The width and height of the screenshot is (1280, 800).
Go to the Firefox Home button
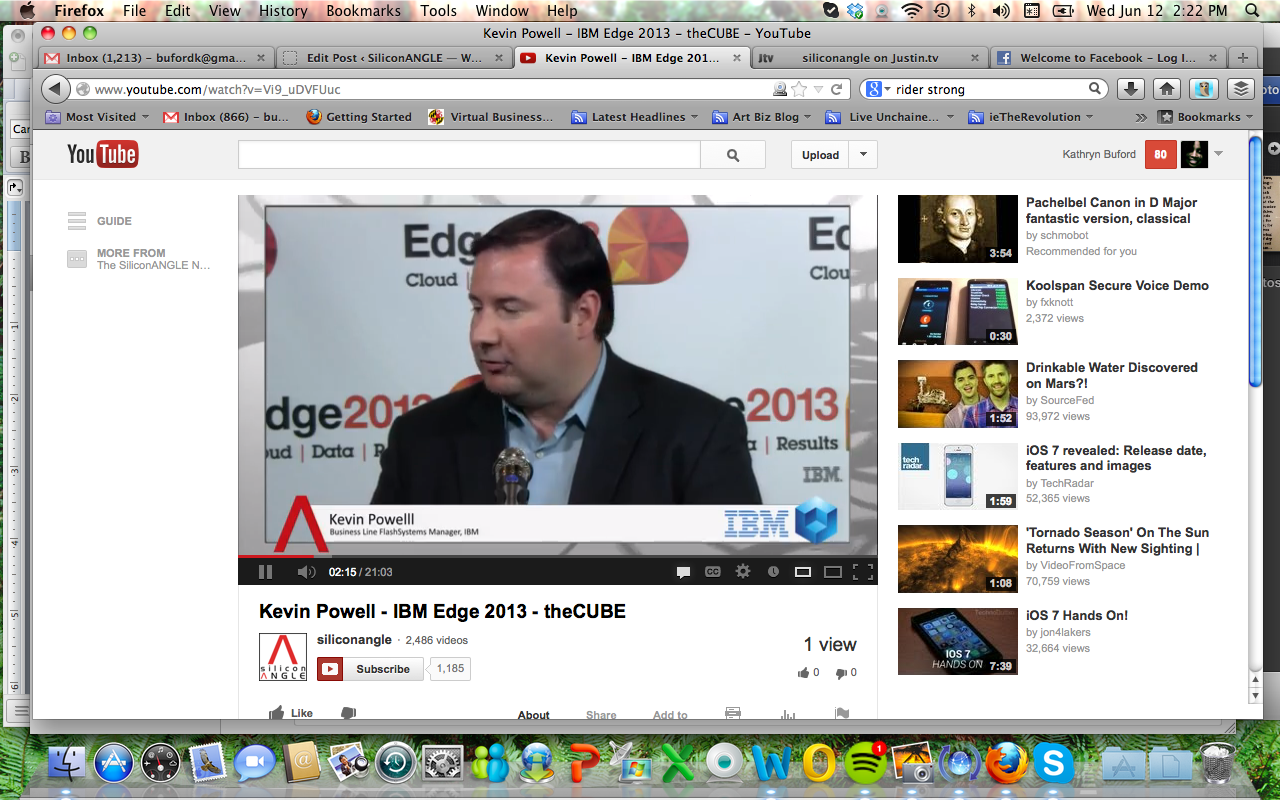point(1166,89)
